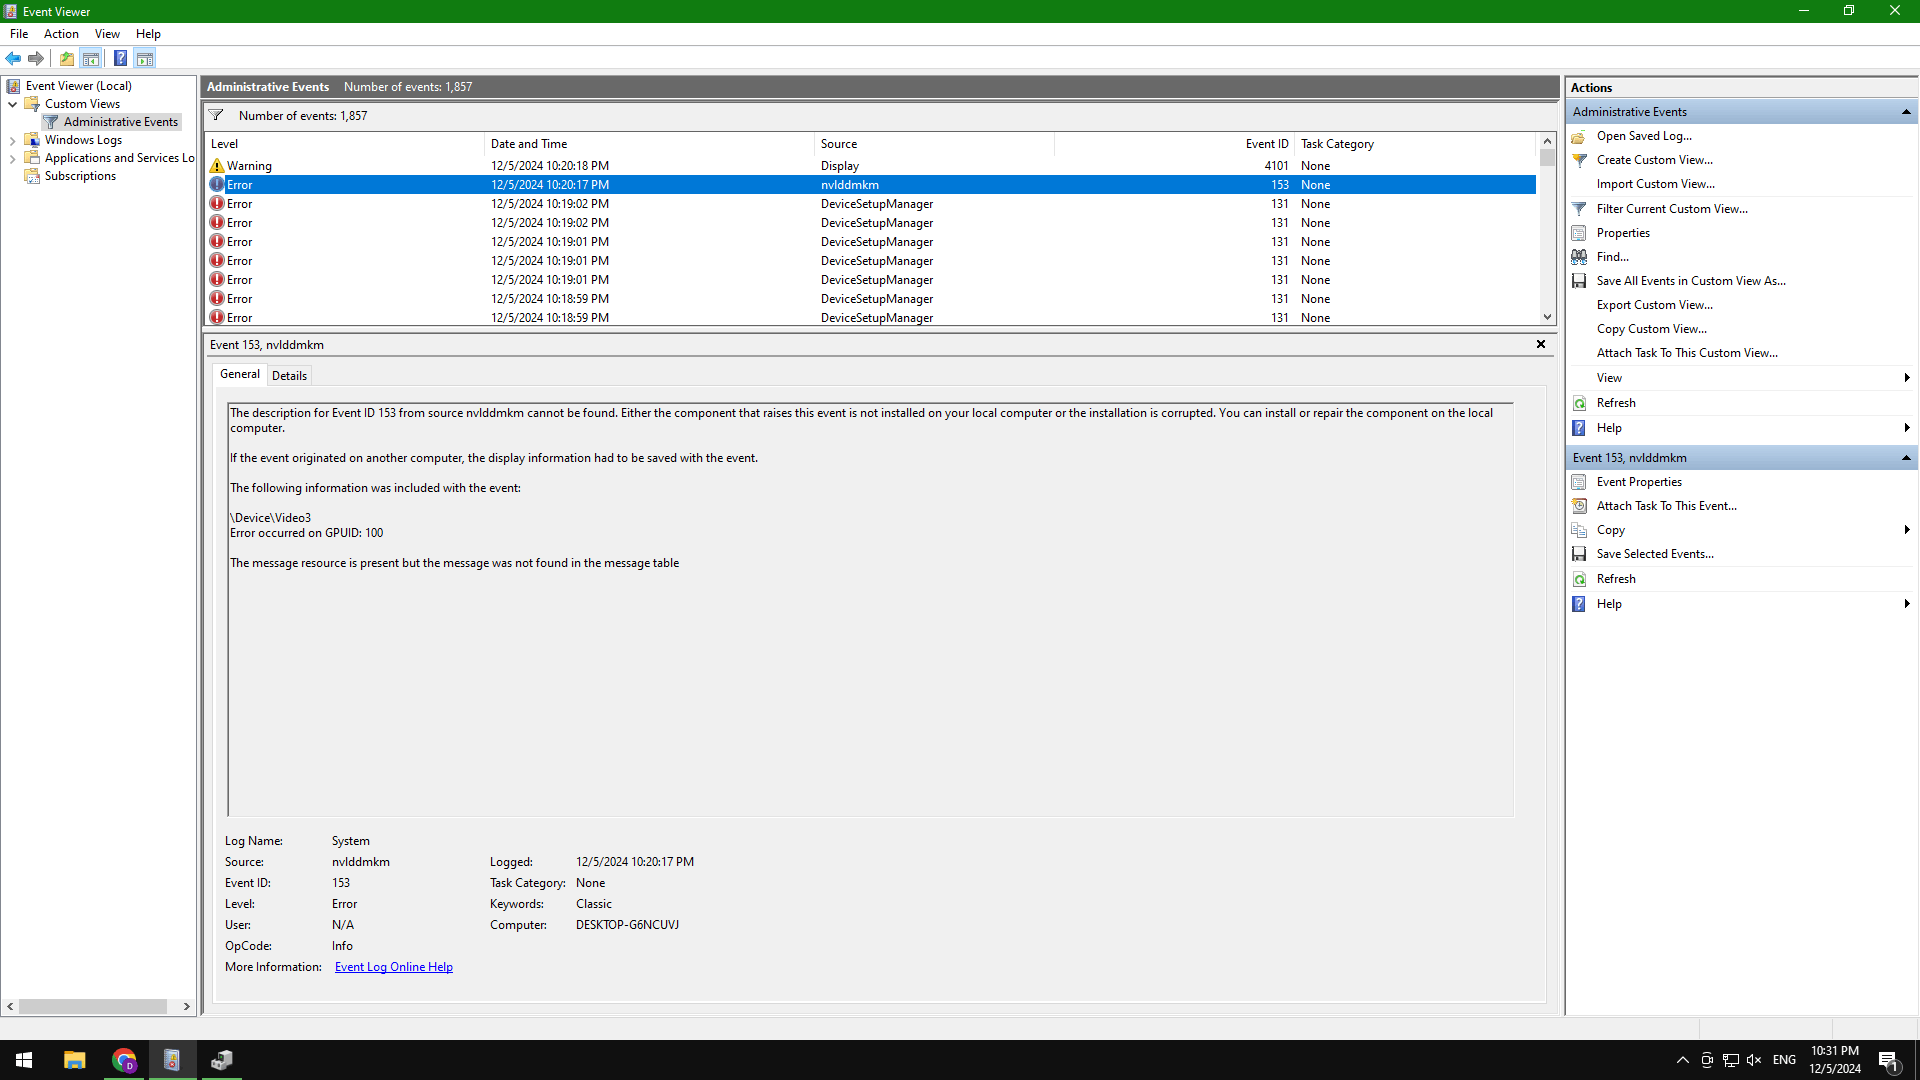This screenshot has width=1920, height=1080.
Task: Click the Save All Events floppy icon
Action: coord(1579,281)
